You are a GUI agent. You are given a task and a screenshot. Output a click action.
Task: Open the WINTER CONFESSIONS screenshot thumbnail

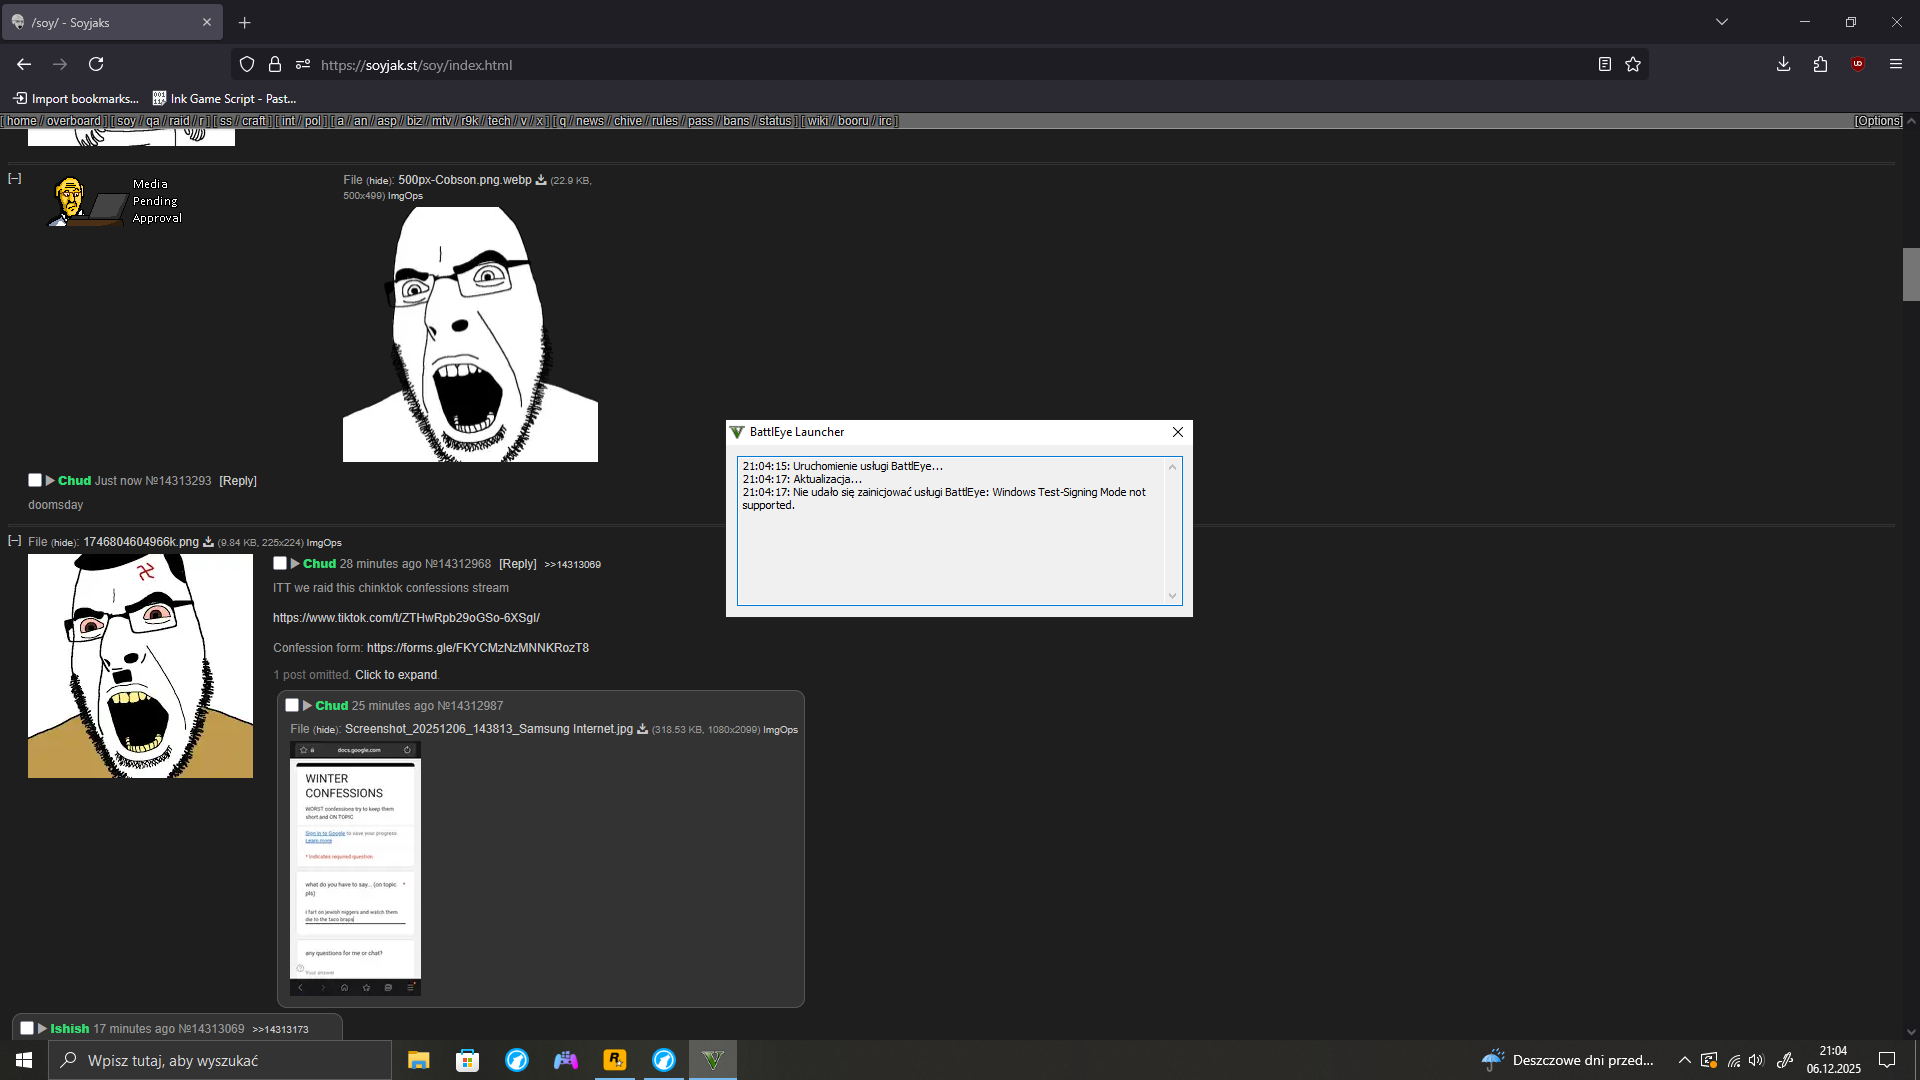click(355, 868)
